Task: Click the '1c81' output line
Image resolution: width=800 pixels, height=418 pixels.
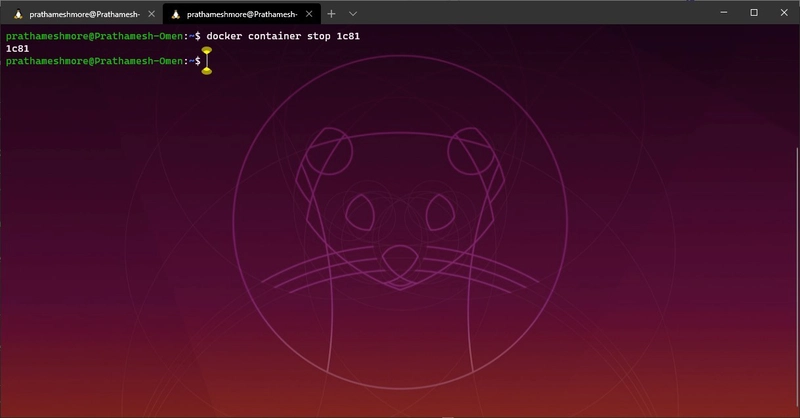Action: [x=17, y=48]
